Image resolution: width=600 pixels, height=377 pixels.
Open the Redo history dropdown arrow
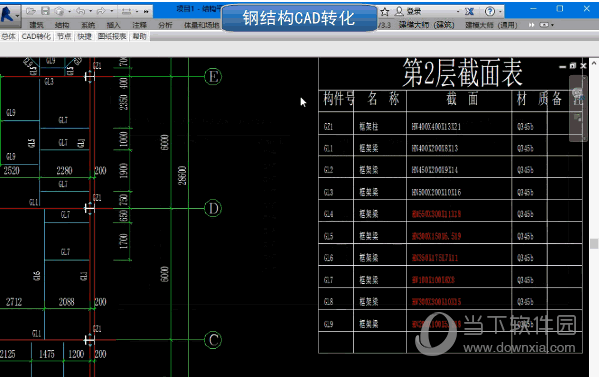click(x=111, y=11)
